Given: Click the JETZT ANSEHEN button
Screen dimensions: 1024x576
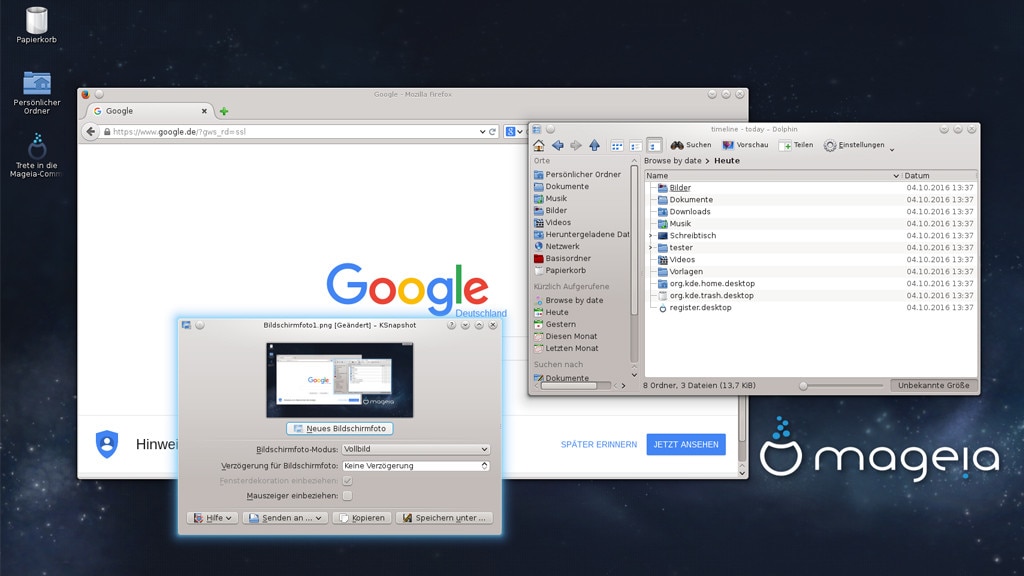Looking at the screenshot, I should pyautogui.click(x=686, y=444).
